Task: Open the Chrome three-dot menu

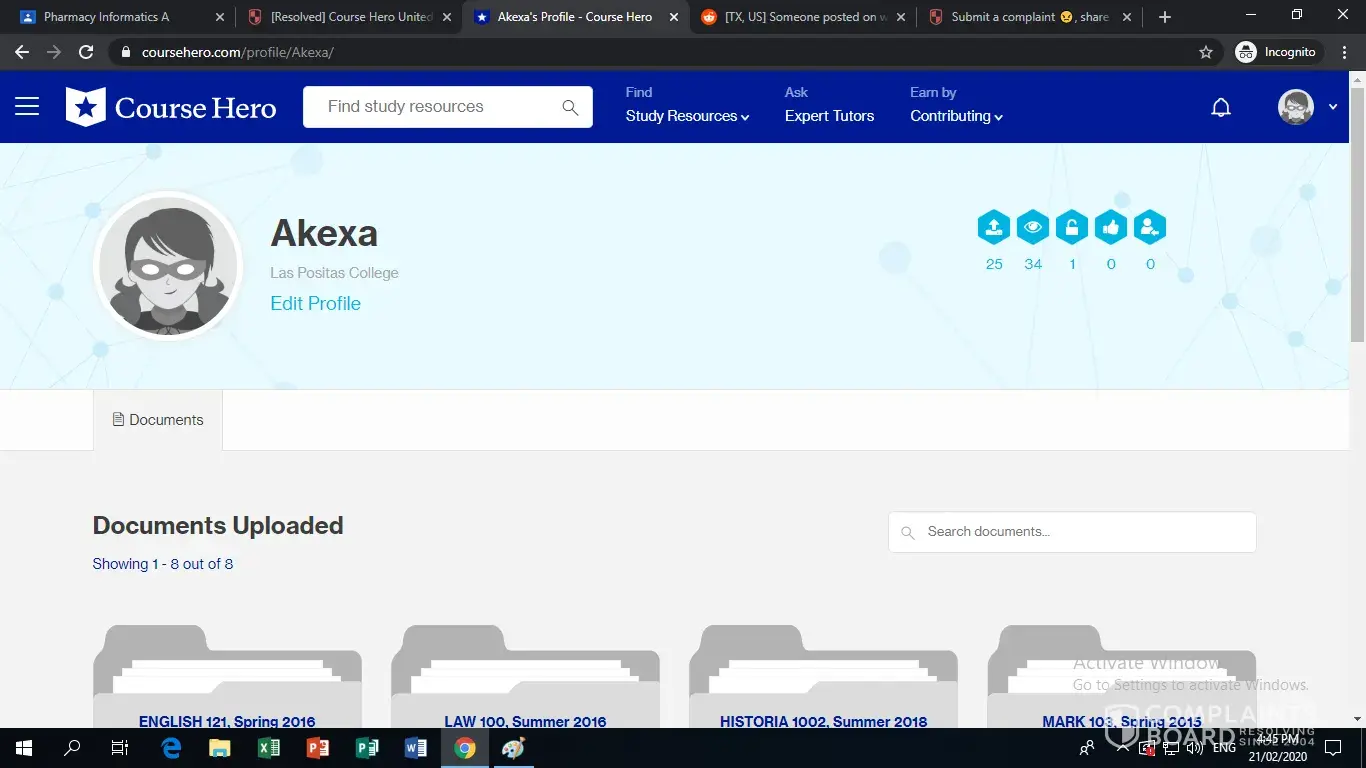Action: 1346,52
